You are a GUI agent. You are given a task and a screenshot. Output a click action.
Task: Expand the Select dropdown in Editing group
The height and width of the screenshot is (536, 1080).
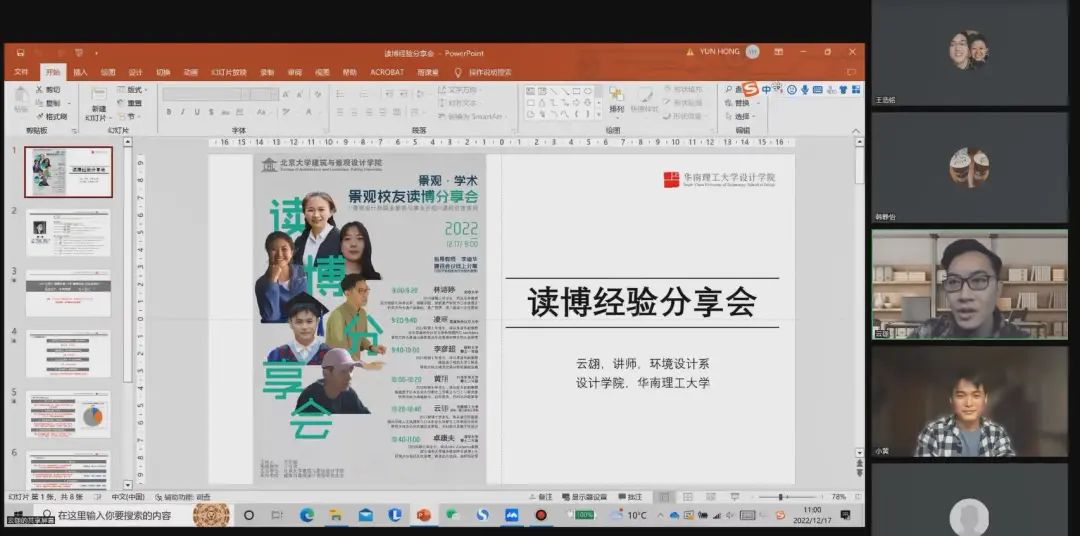click(x=742, y=116)
